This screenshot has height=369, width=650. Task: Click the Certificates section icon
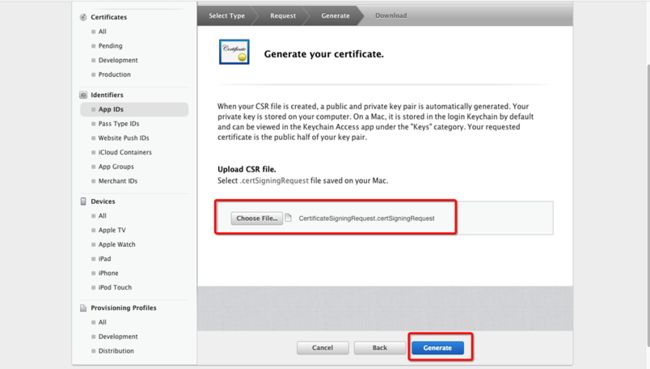pos(83,17)
